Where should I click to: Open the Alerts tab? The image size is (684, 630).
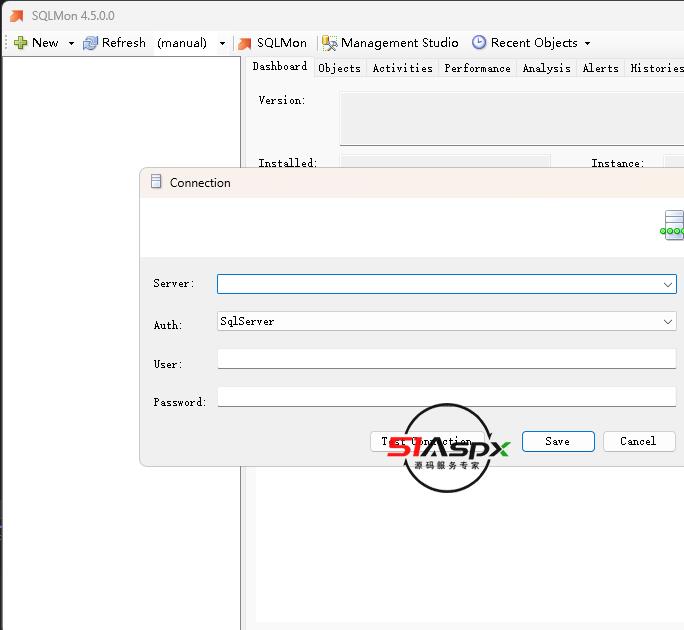[600, 68]
